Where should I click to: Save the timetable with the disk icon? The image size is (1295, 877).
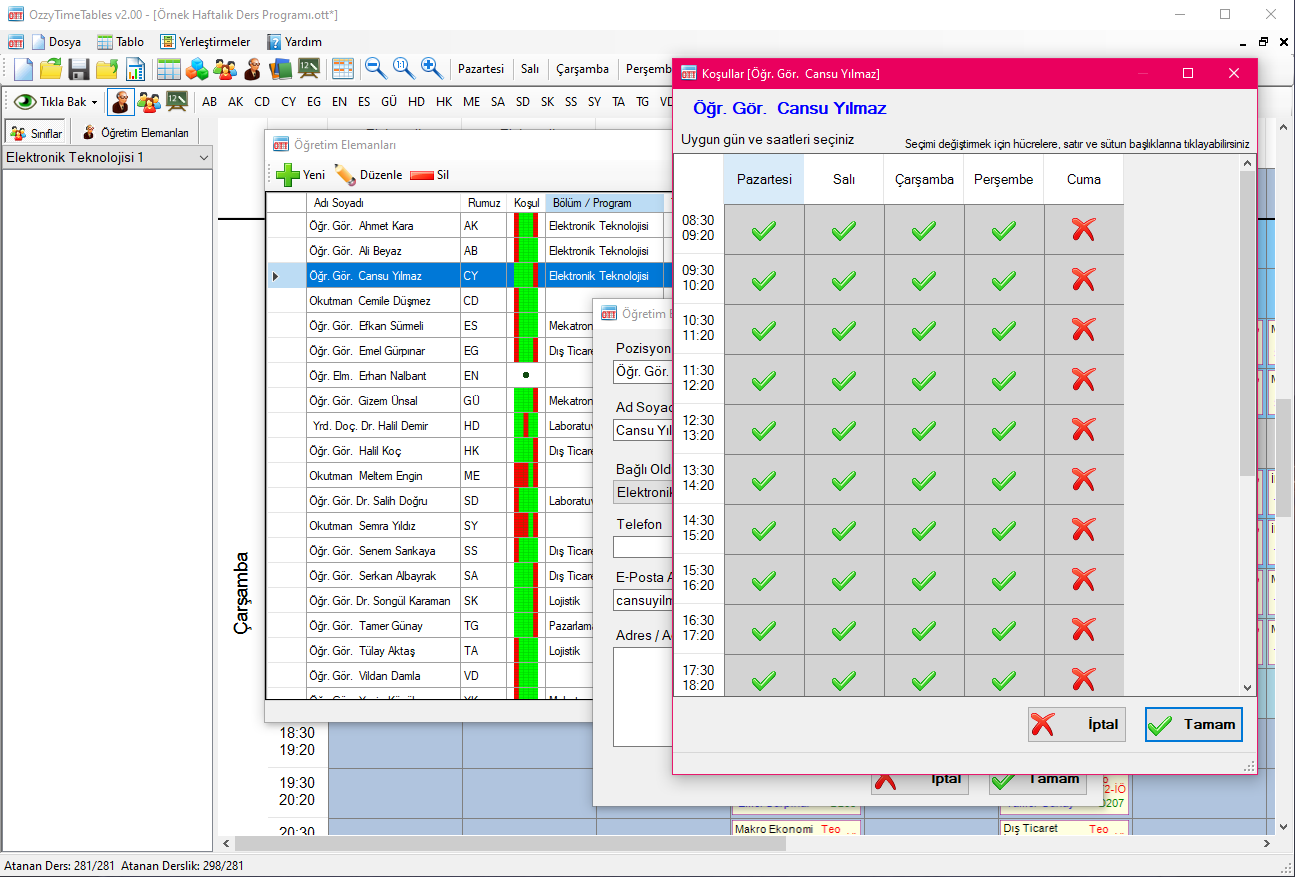[x=78, y=69]
